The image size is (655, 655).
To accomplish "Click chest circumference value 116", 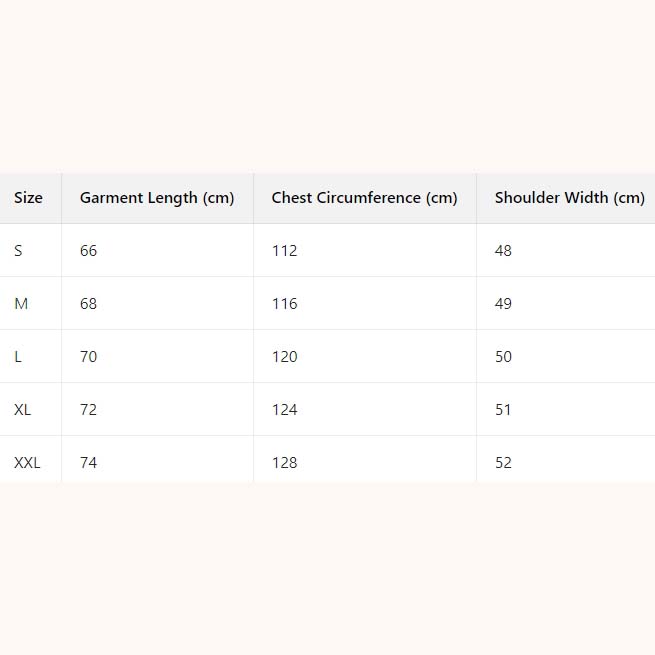I will [285, 304].
